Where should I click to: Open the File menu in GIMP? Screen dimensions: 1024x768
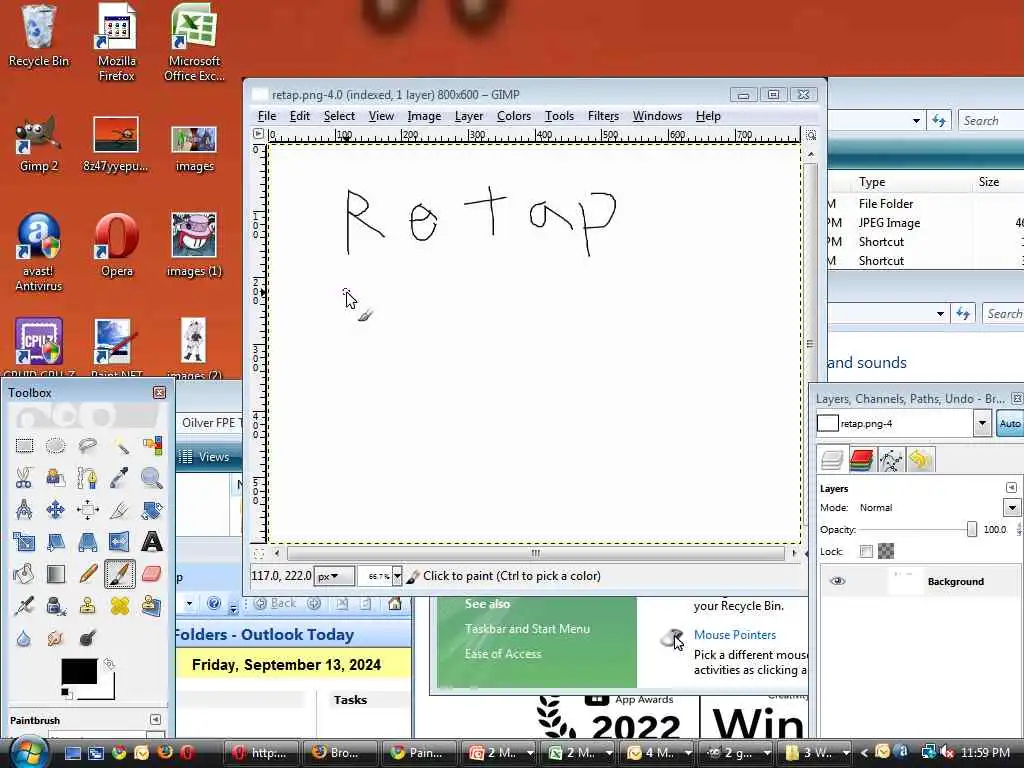(266, 116)
